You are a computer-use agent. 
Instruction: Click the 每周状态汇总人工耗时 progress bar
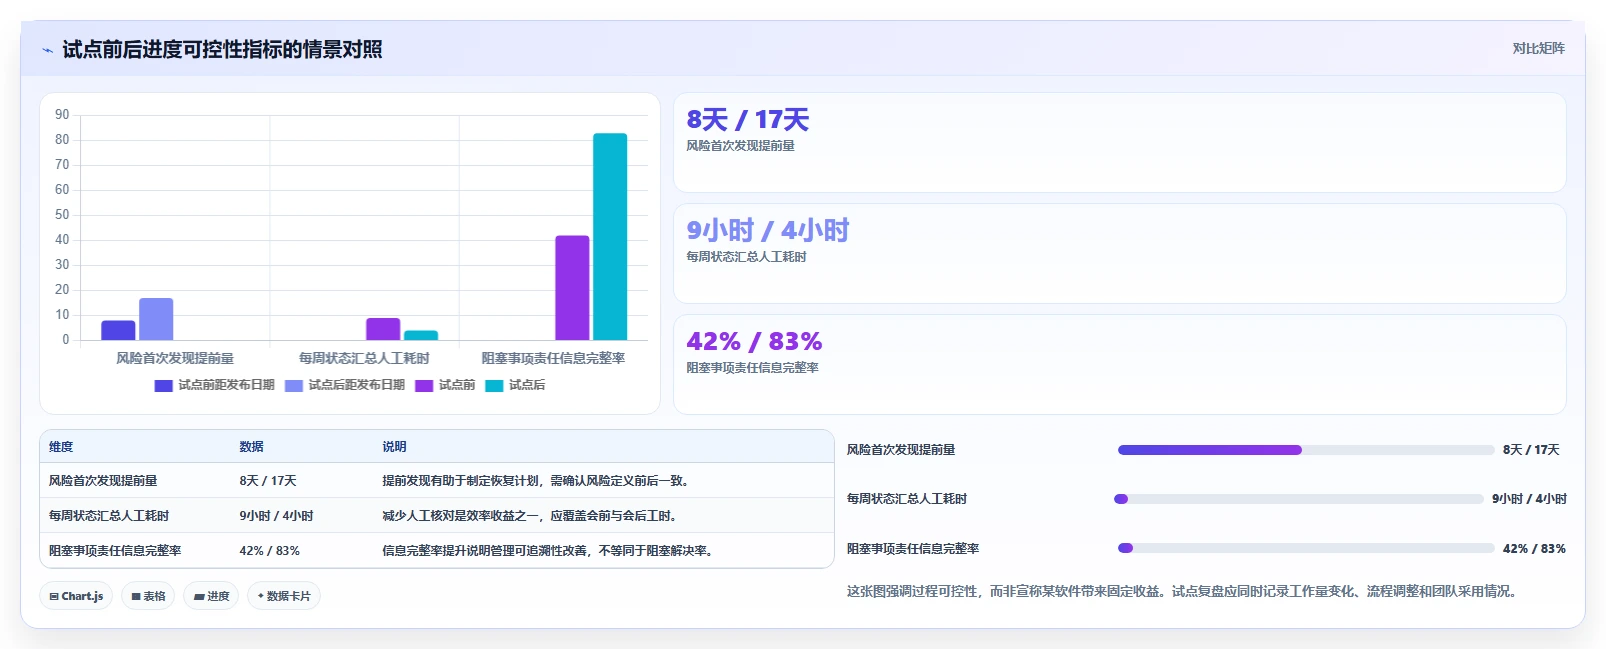tap(1299, 499)
